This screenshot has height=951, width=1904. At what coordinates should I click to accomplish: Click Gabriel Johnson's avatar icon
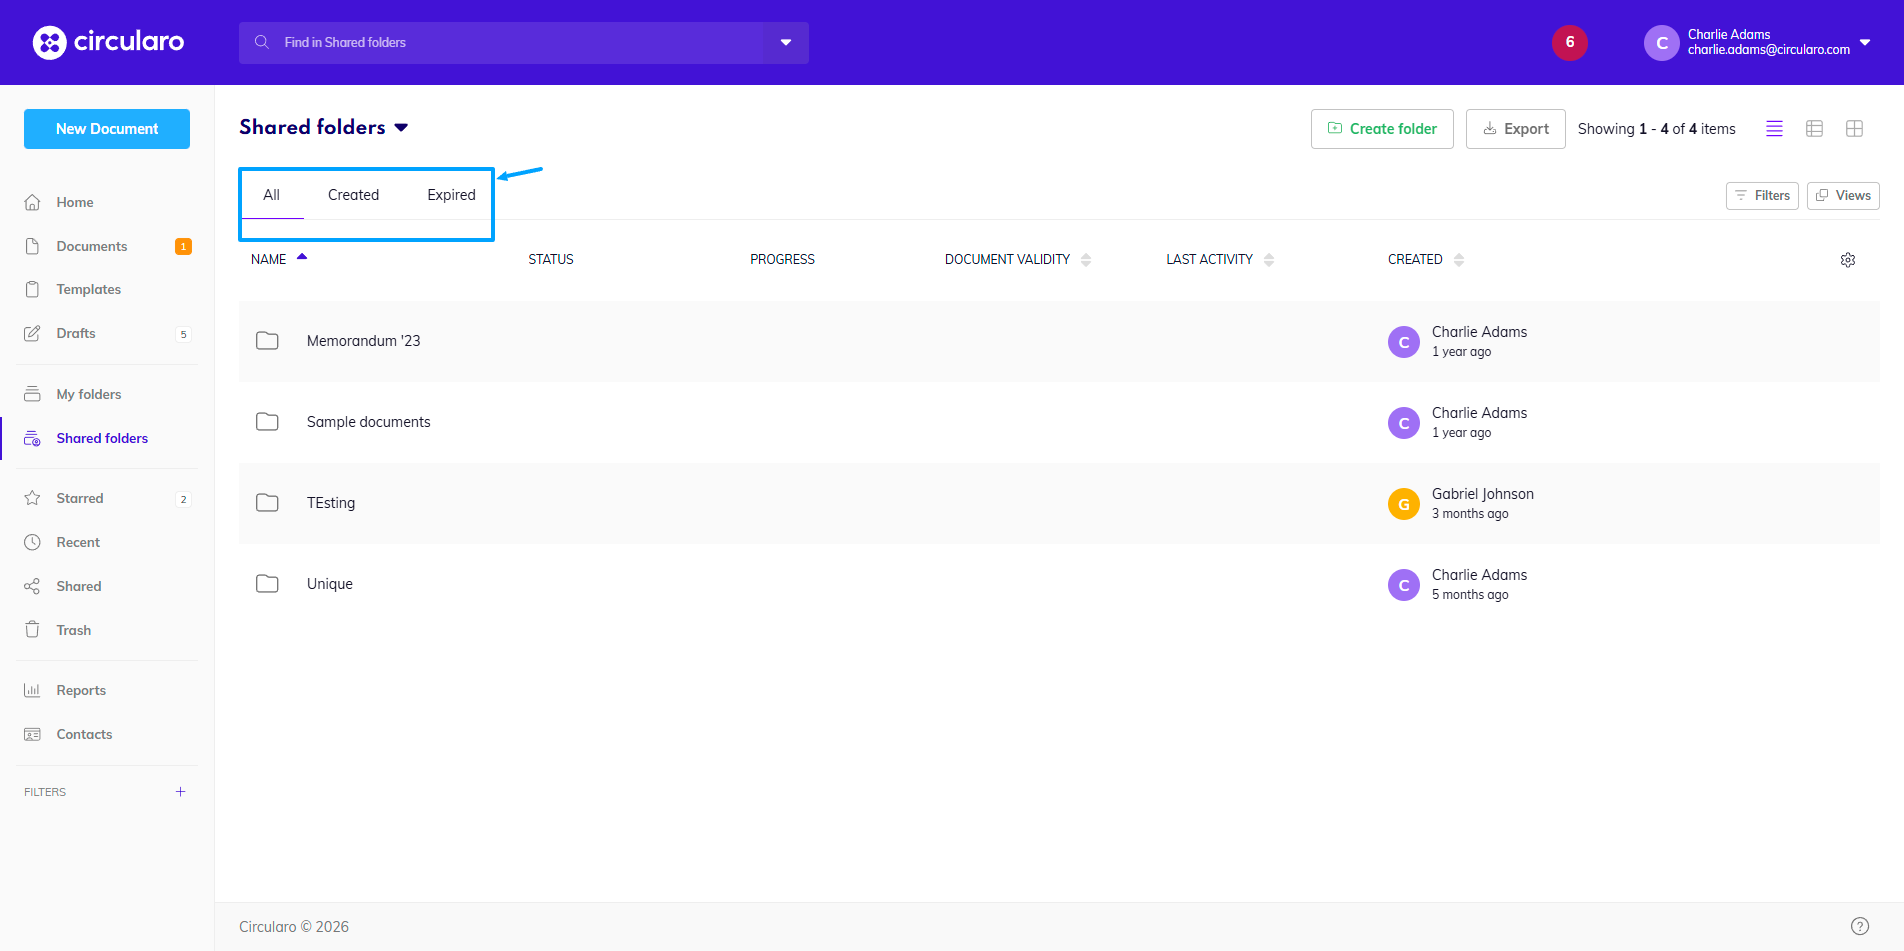[1403, 504]
